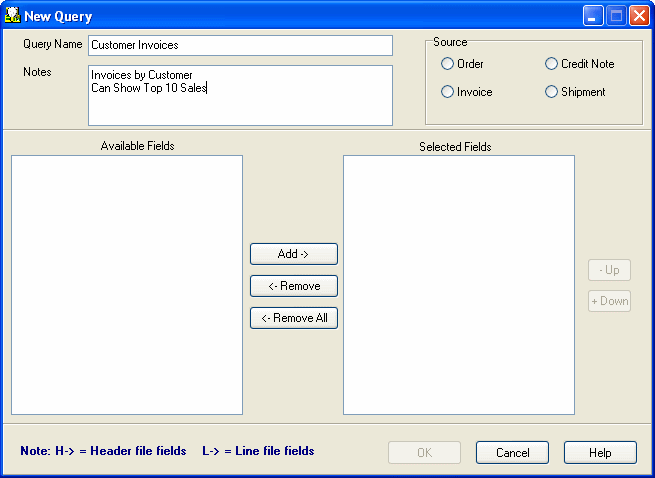This screenshot has width=655, height=478.
Task: Close the New Query window
Action: click(x=638, y=16)
